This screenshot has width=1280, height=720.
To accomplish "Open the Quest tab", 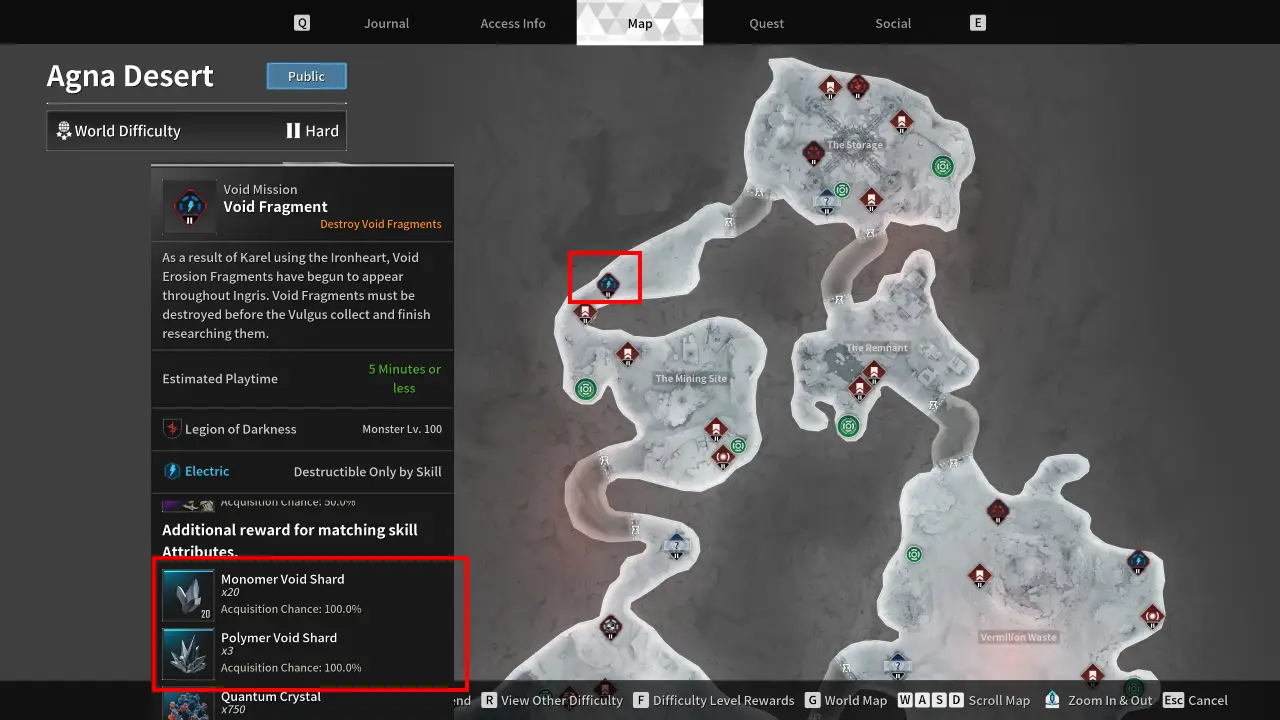I will pyautogui.click(x=767, y=23).
